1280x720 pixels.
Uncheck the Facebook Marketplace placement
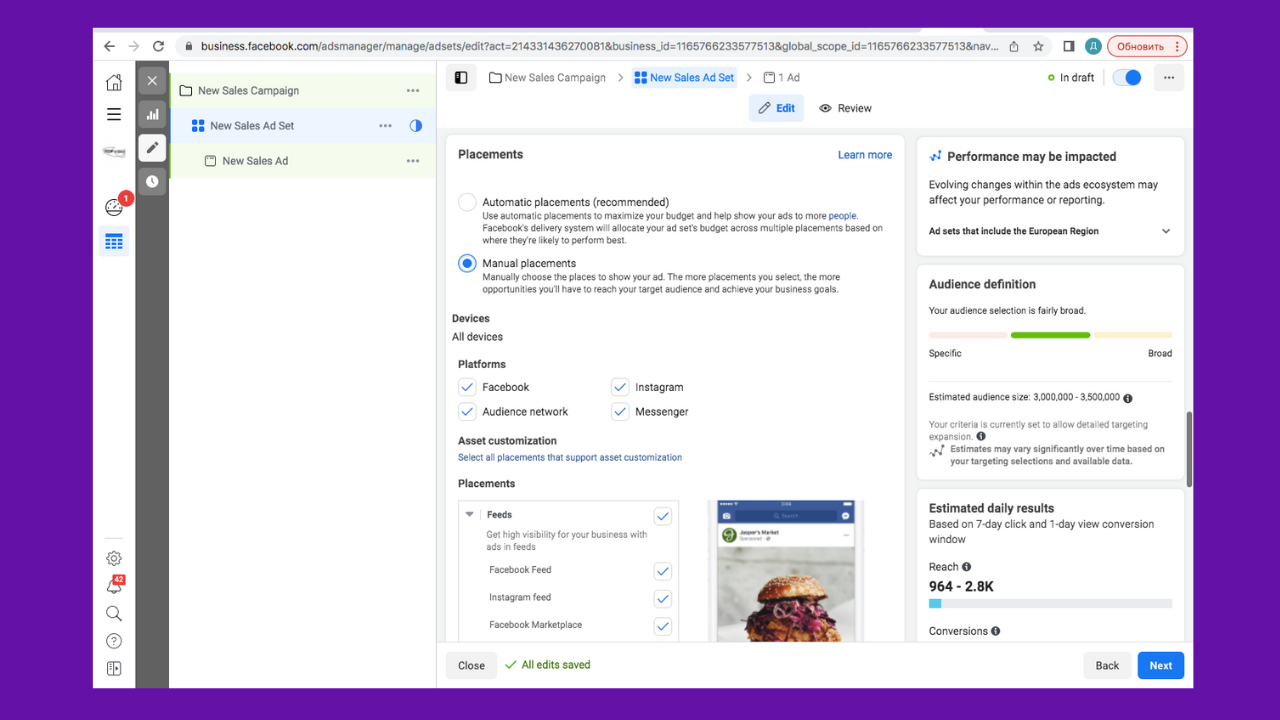pyautogui.click(x=662, y=626)
